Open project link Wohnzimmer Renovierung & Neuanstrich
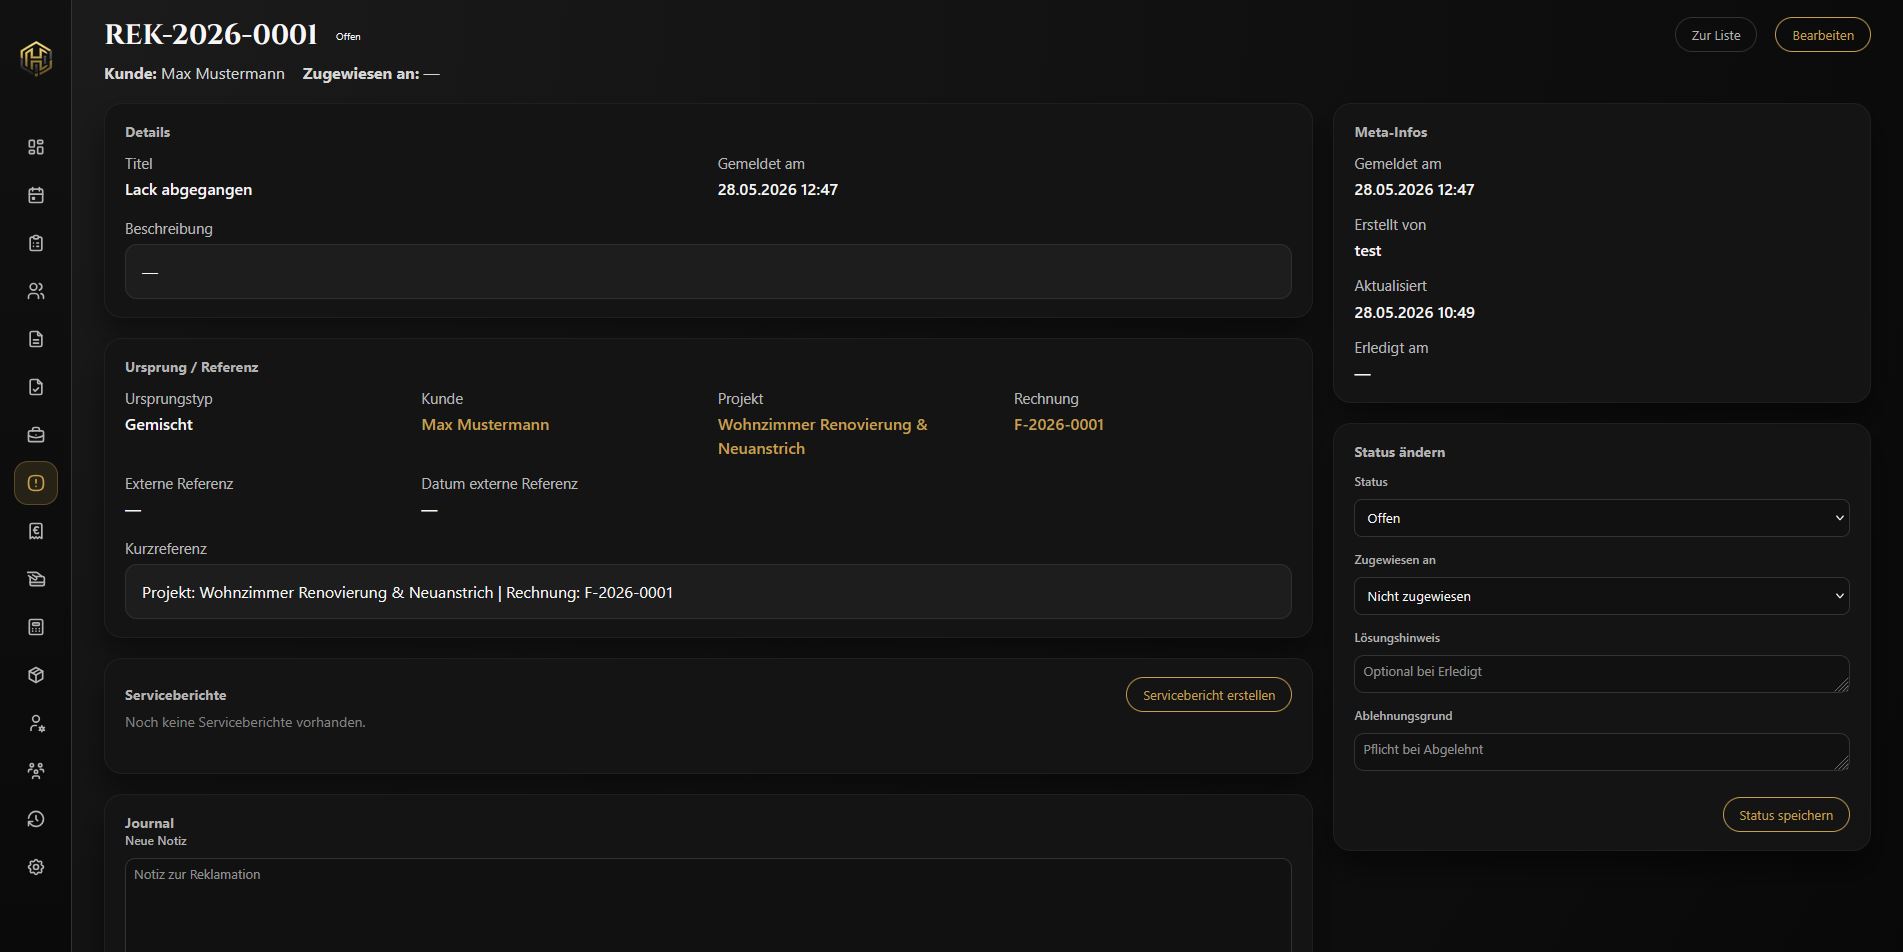 tap(822, 437)
